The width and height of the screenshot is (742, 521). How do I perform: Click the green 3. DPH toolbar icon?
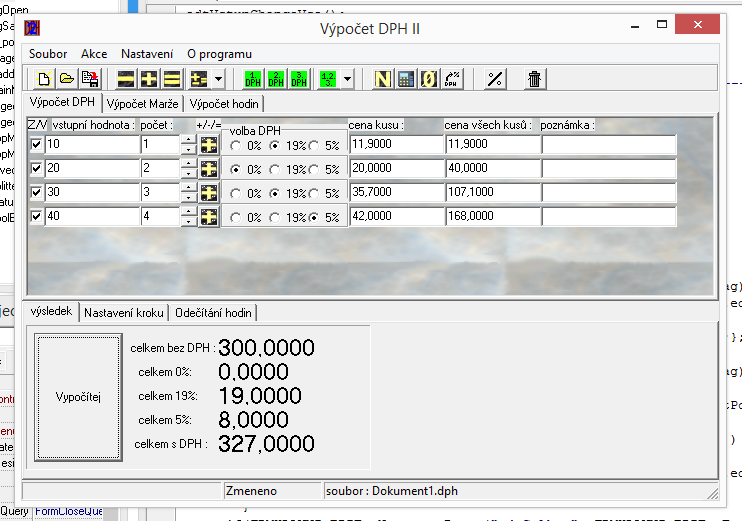coord(299,79)
